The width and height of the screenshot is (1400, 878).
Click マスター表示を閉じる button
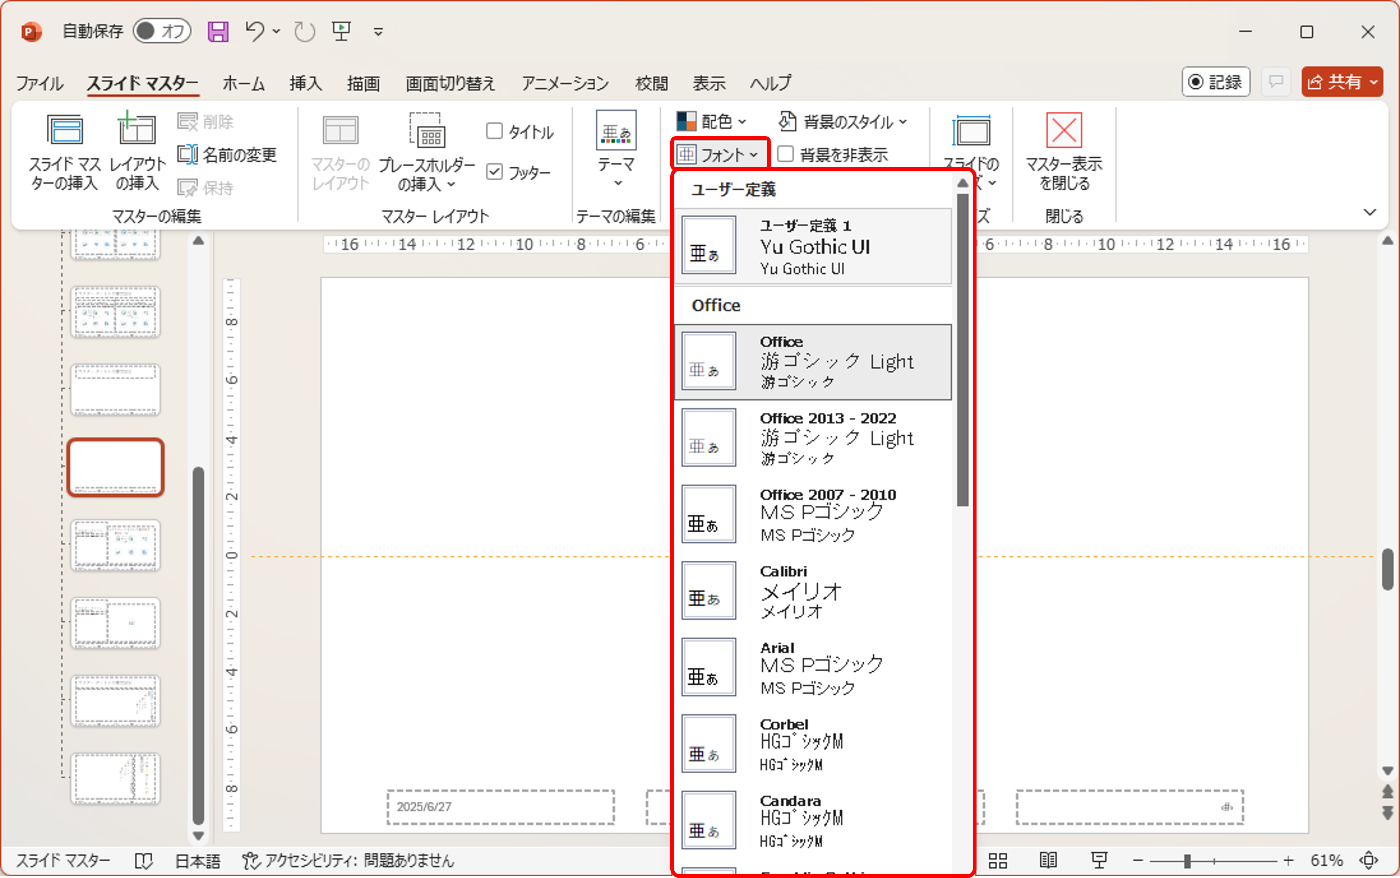1064,152
